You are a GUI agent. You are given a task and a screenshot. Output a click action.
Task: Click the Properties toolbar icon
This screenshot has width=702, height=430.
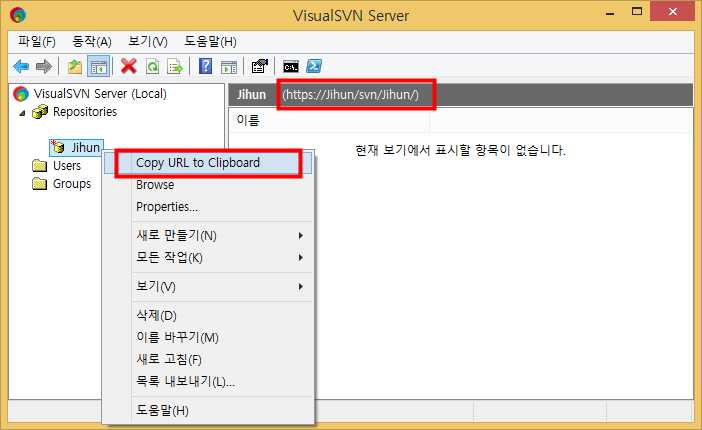click(x=260, y=67)
